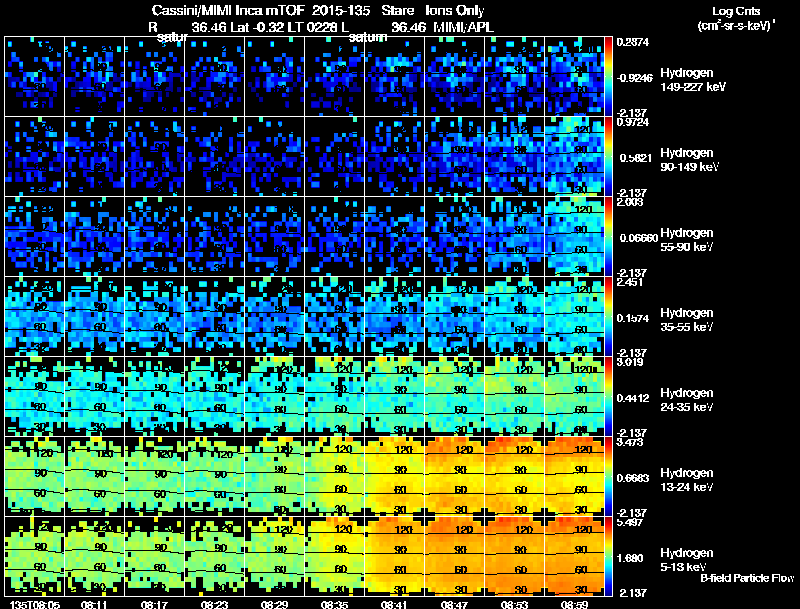Open the 90-149 keV panel at 08:29

pyautogui.click(x=274, y=156)
